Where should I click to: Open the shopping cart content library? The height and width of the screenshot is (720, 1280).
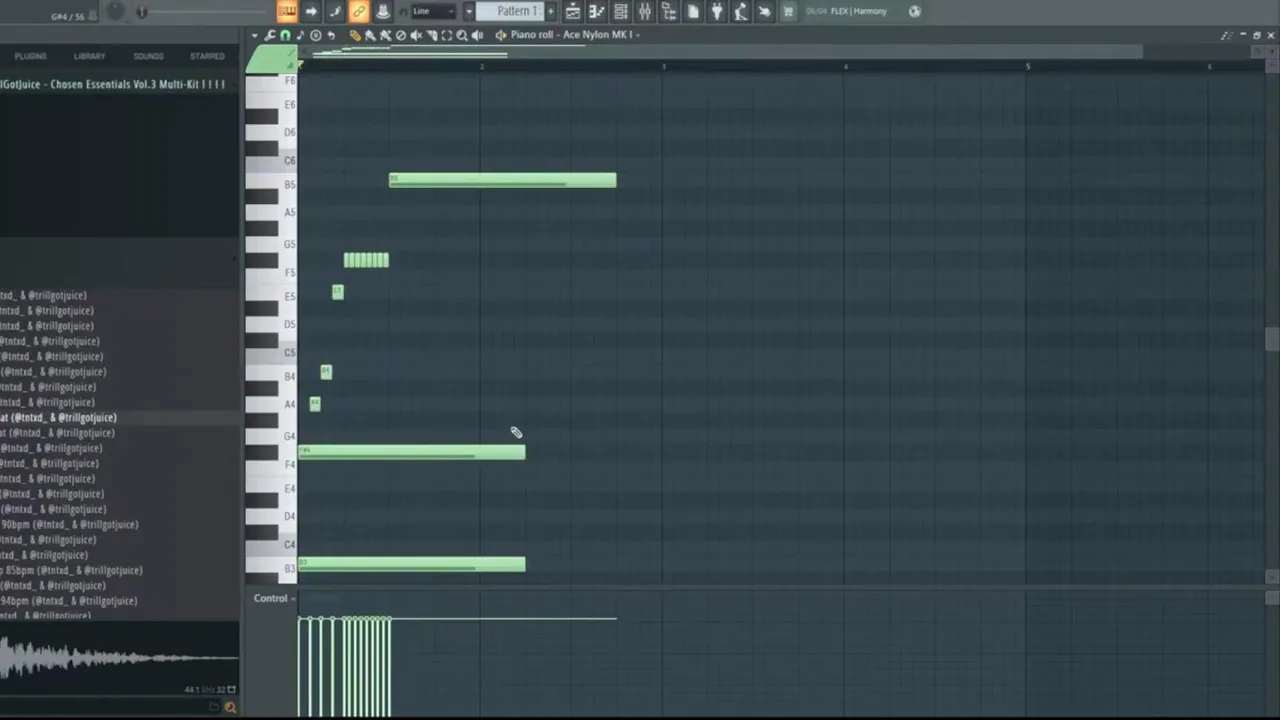(788, 11)
